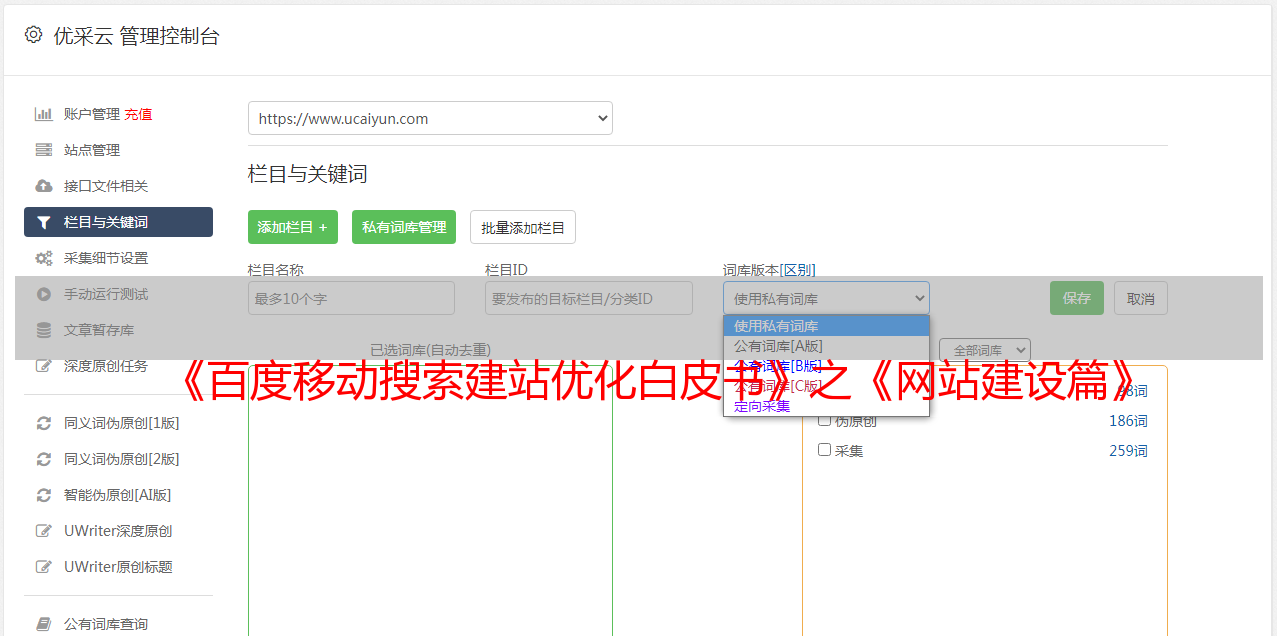This screenshot has width=1277, height=636.
Task: Choose 公有词库[A版] option in dropdown list
Action: [826, 346]
